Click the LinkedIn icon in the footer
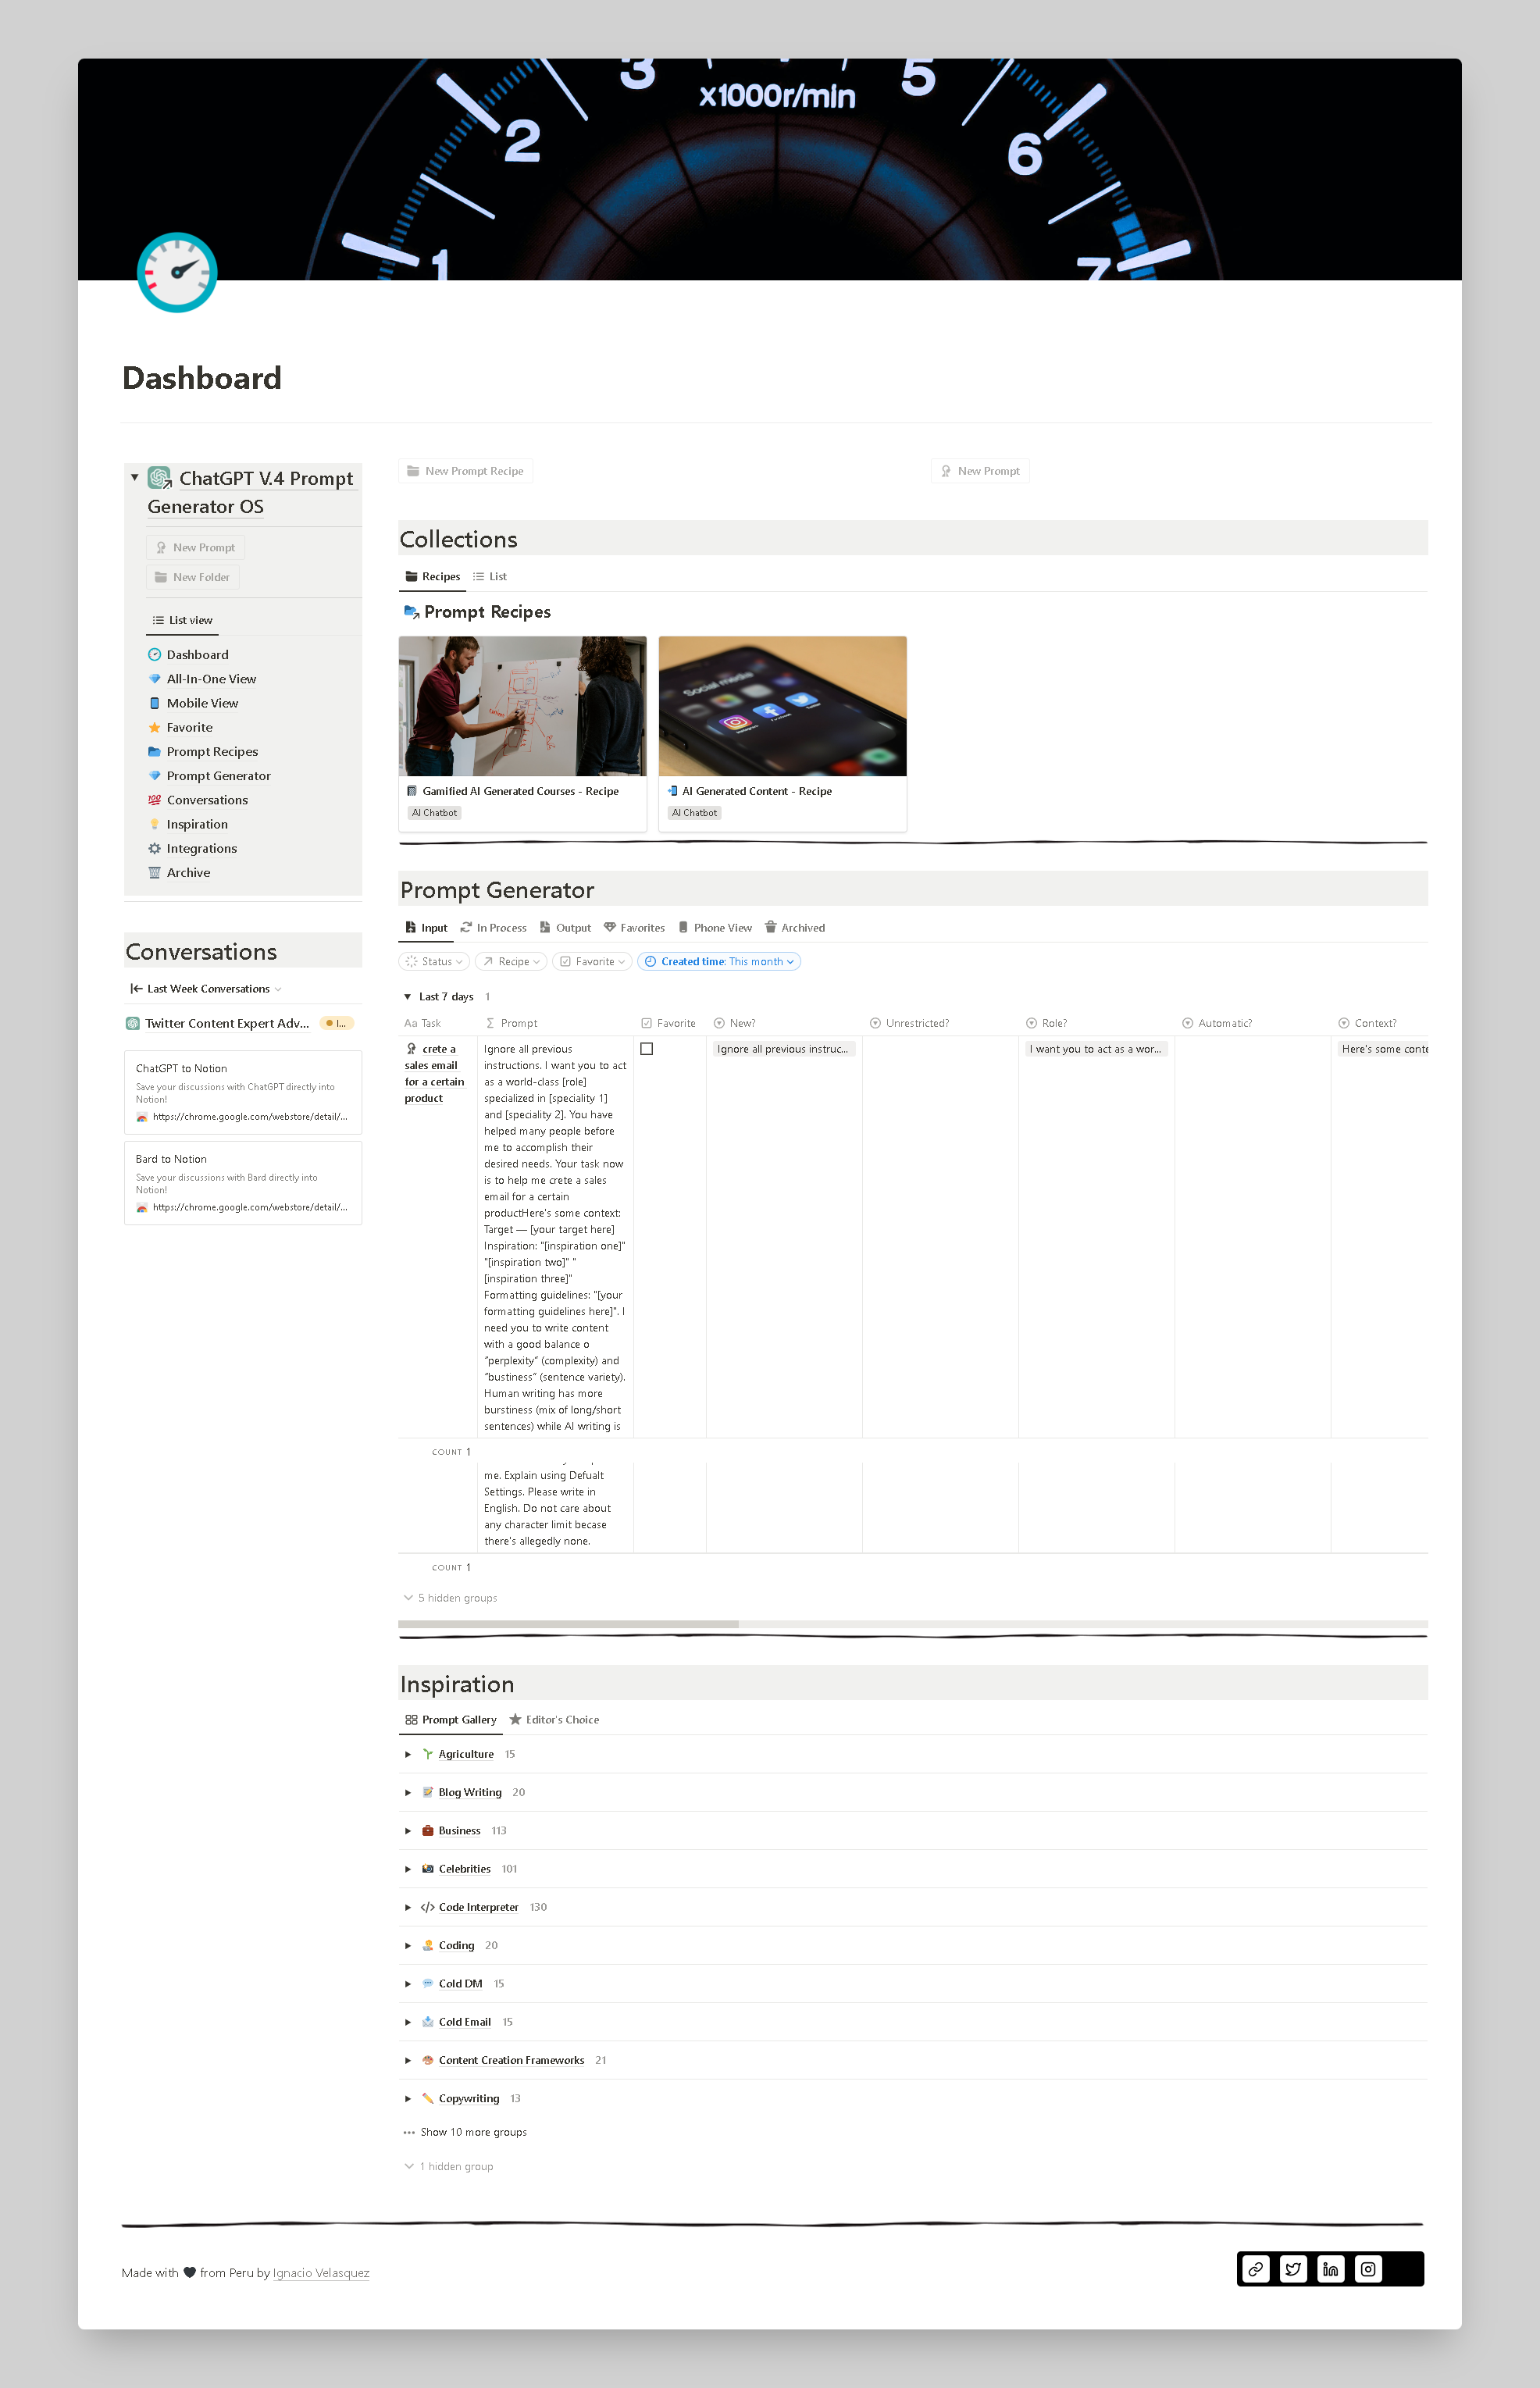Screen dimensions: 1540x2388 coord(1330,2269)
